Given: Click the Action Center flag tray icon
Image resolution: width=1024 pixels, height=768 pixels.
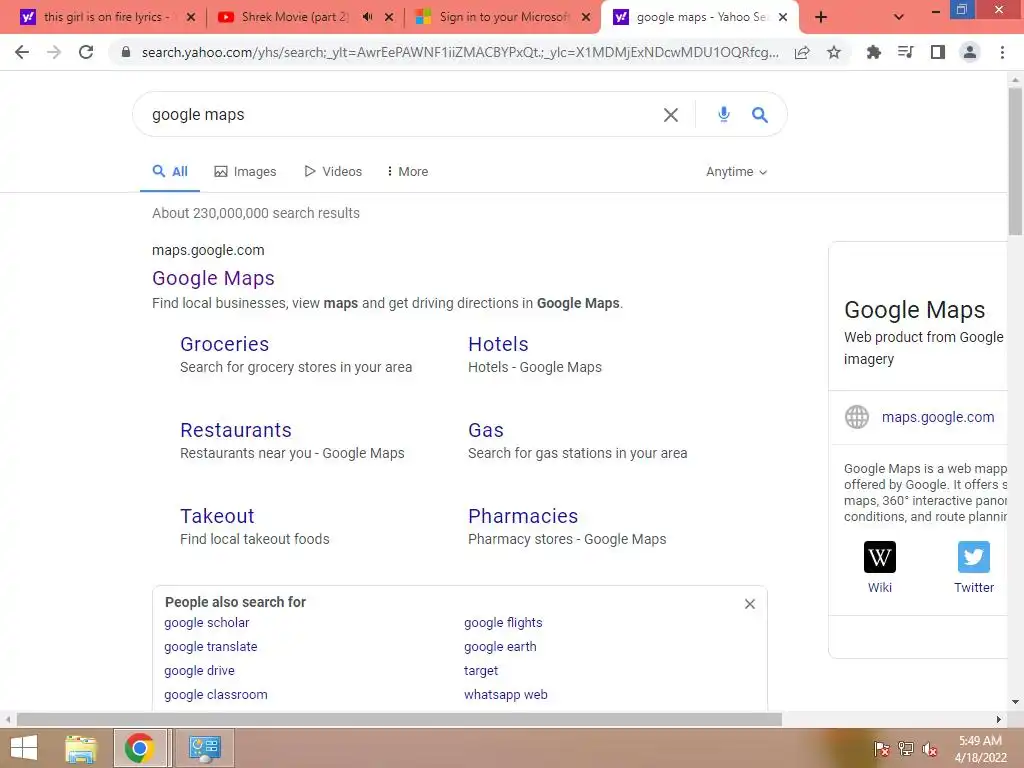Looking at the screenshot, I should coord(882,749).
